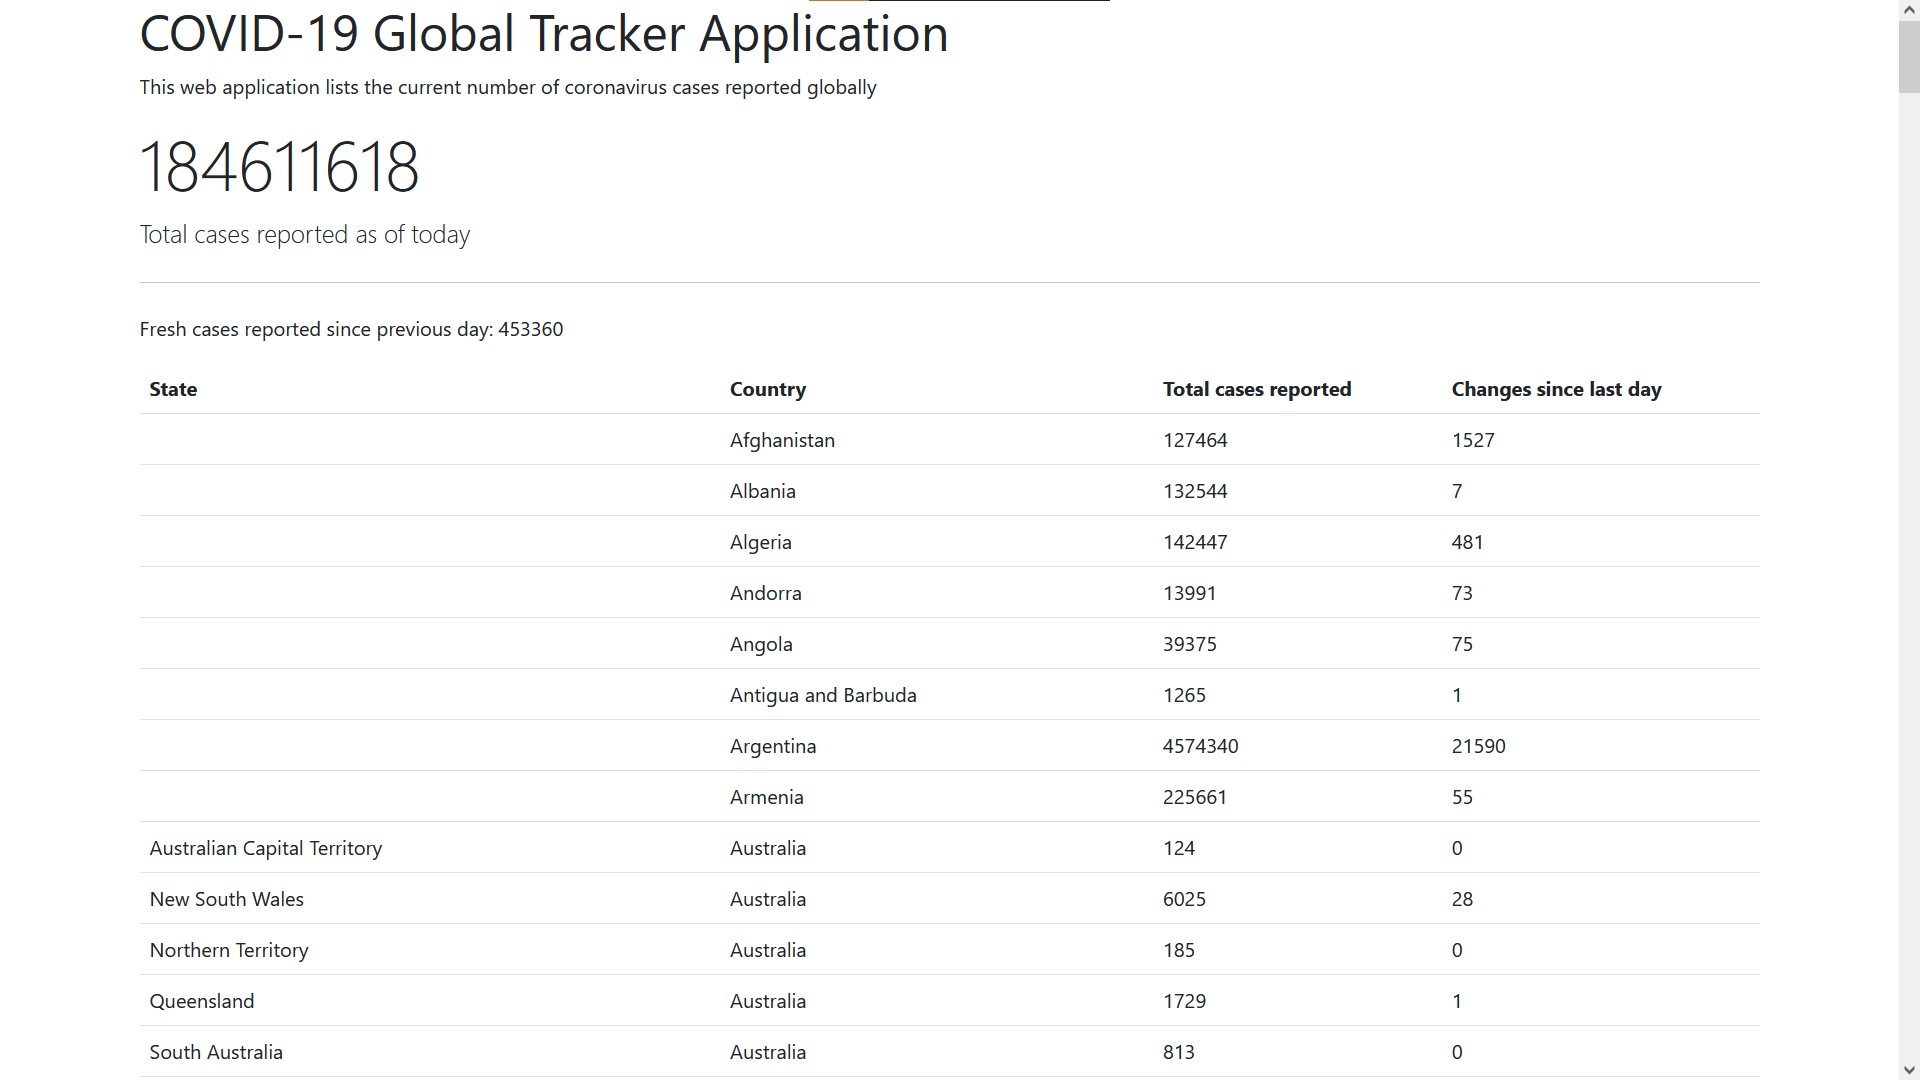
Task: Select the Afghanistan country cell
Action: (782, 440)
